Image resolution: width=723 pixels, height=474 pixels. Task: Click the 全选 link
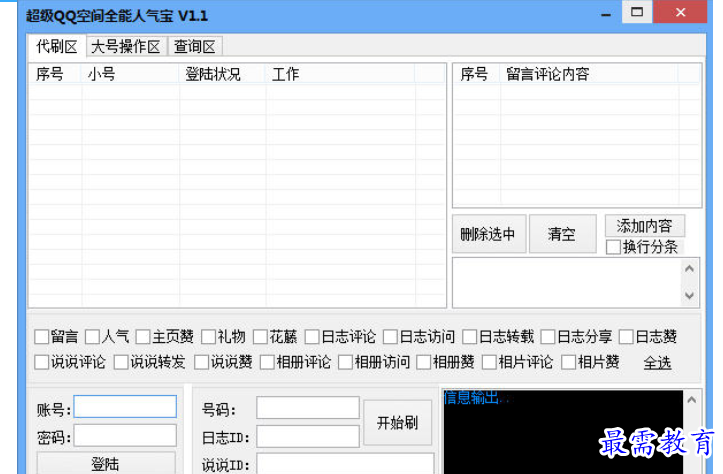click(658, 363)
